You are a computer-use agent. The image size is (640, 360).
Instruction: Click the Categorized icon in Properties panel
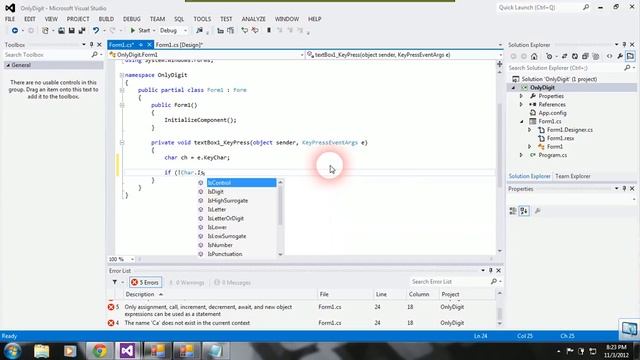coord(513,211)
